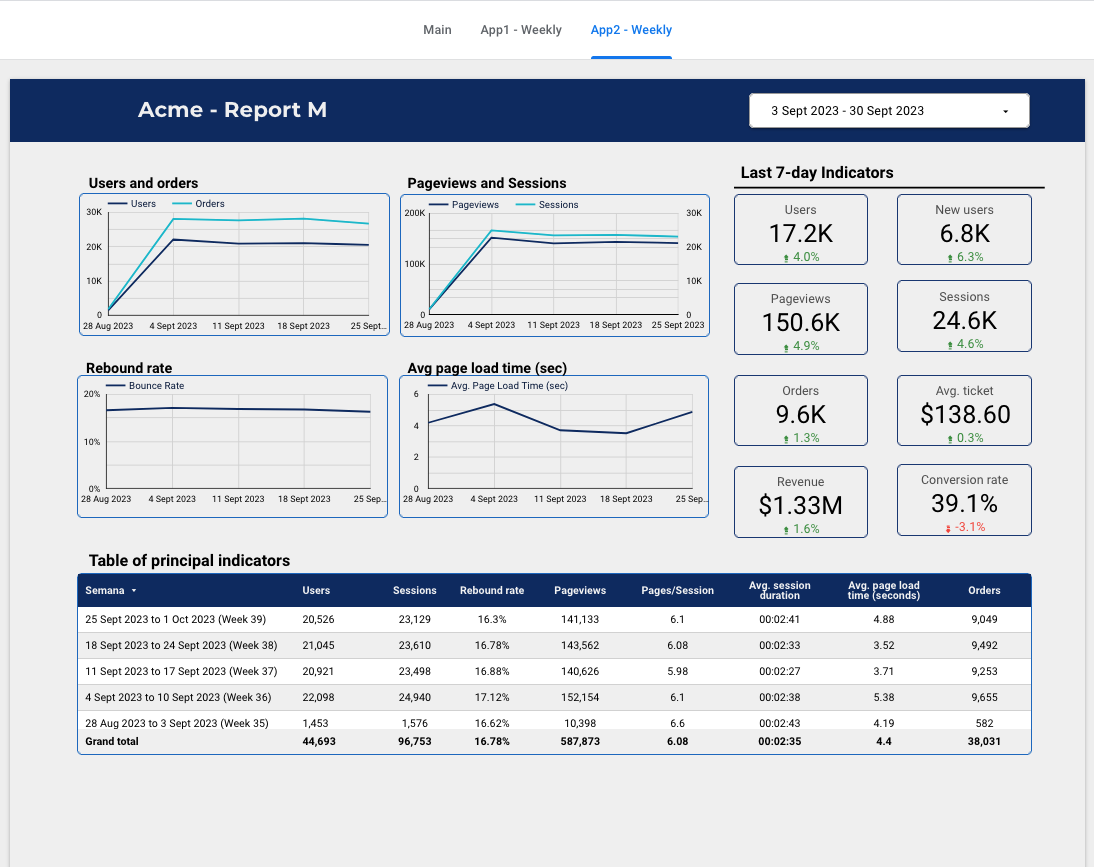
Task: Click the Bounce Rate legend entry
Action: point(156,386)
